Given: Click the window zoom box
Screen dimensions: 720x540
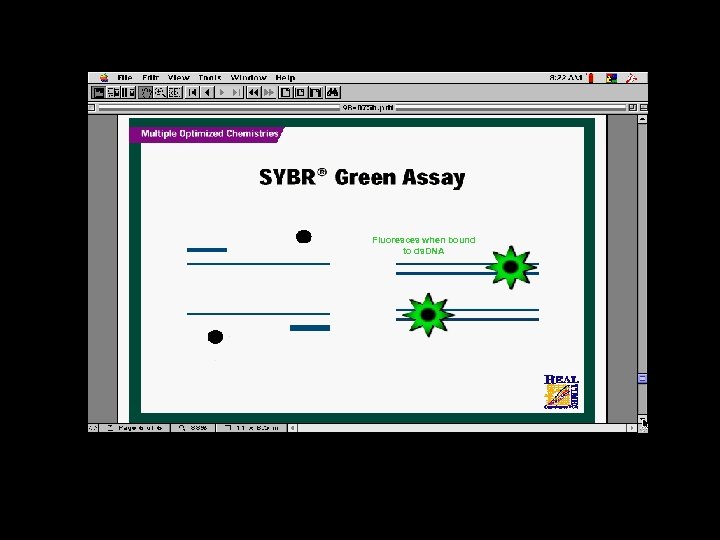Looking at the screenshot, I should [632, 107].
